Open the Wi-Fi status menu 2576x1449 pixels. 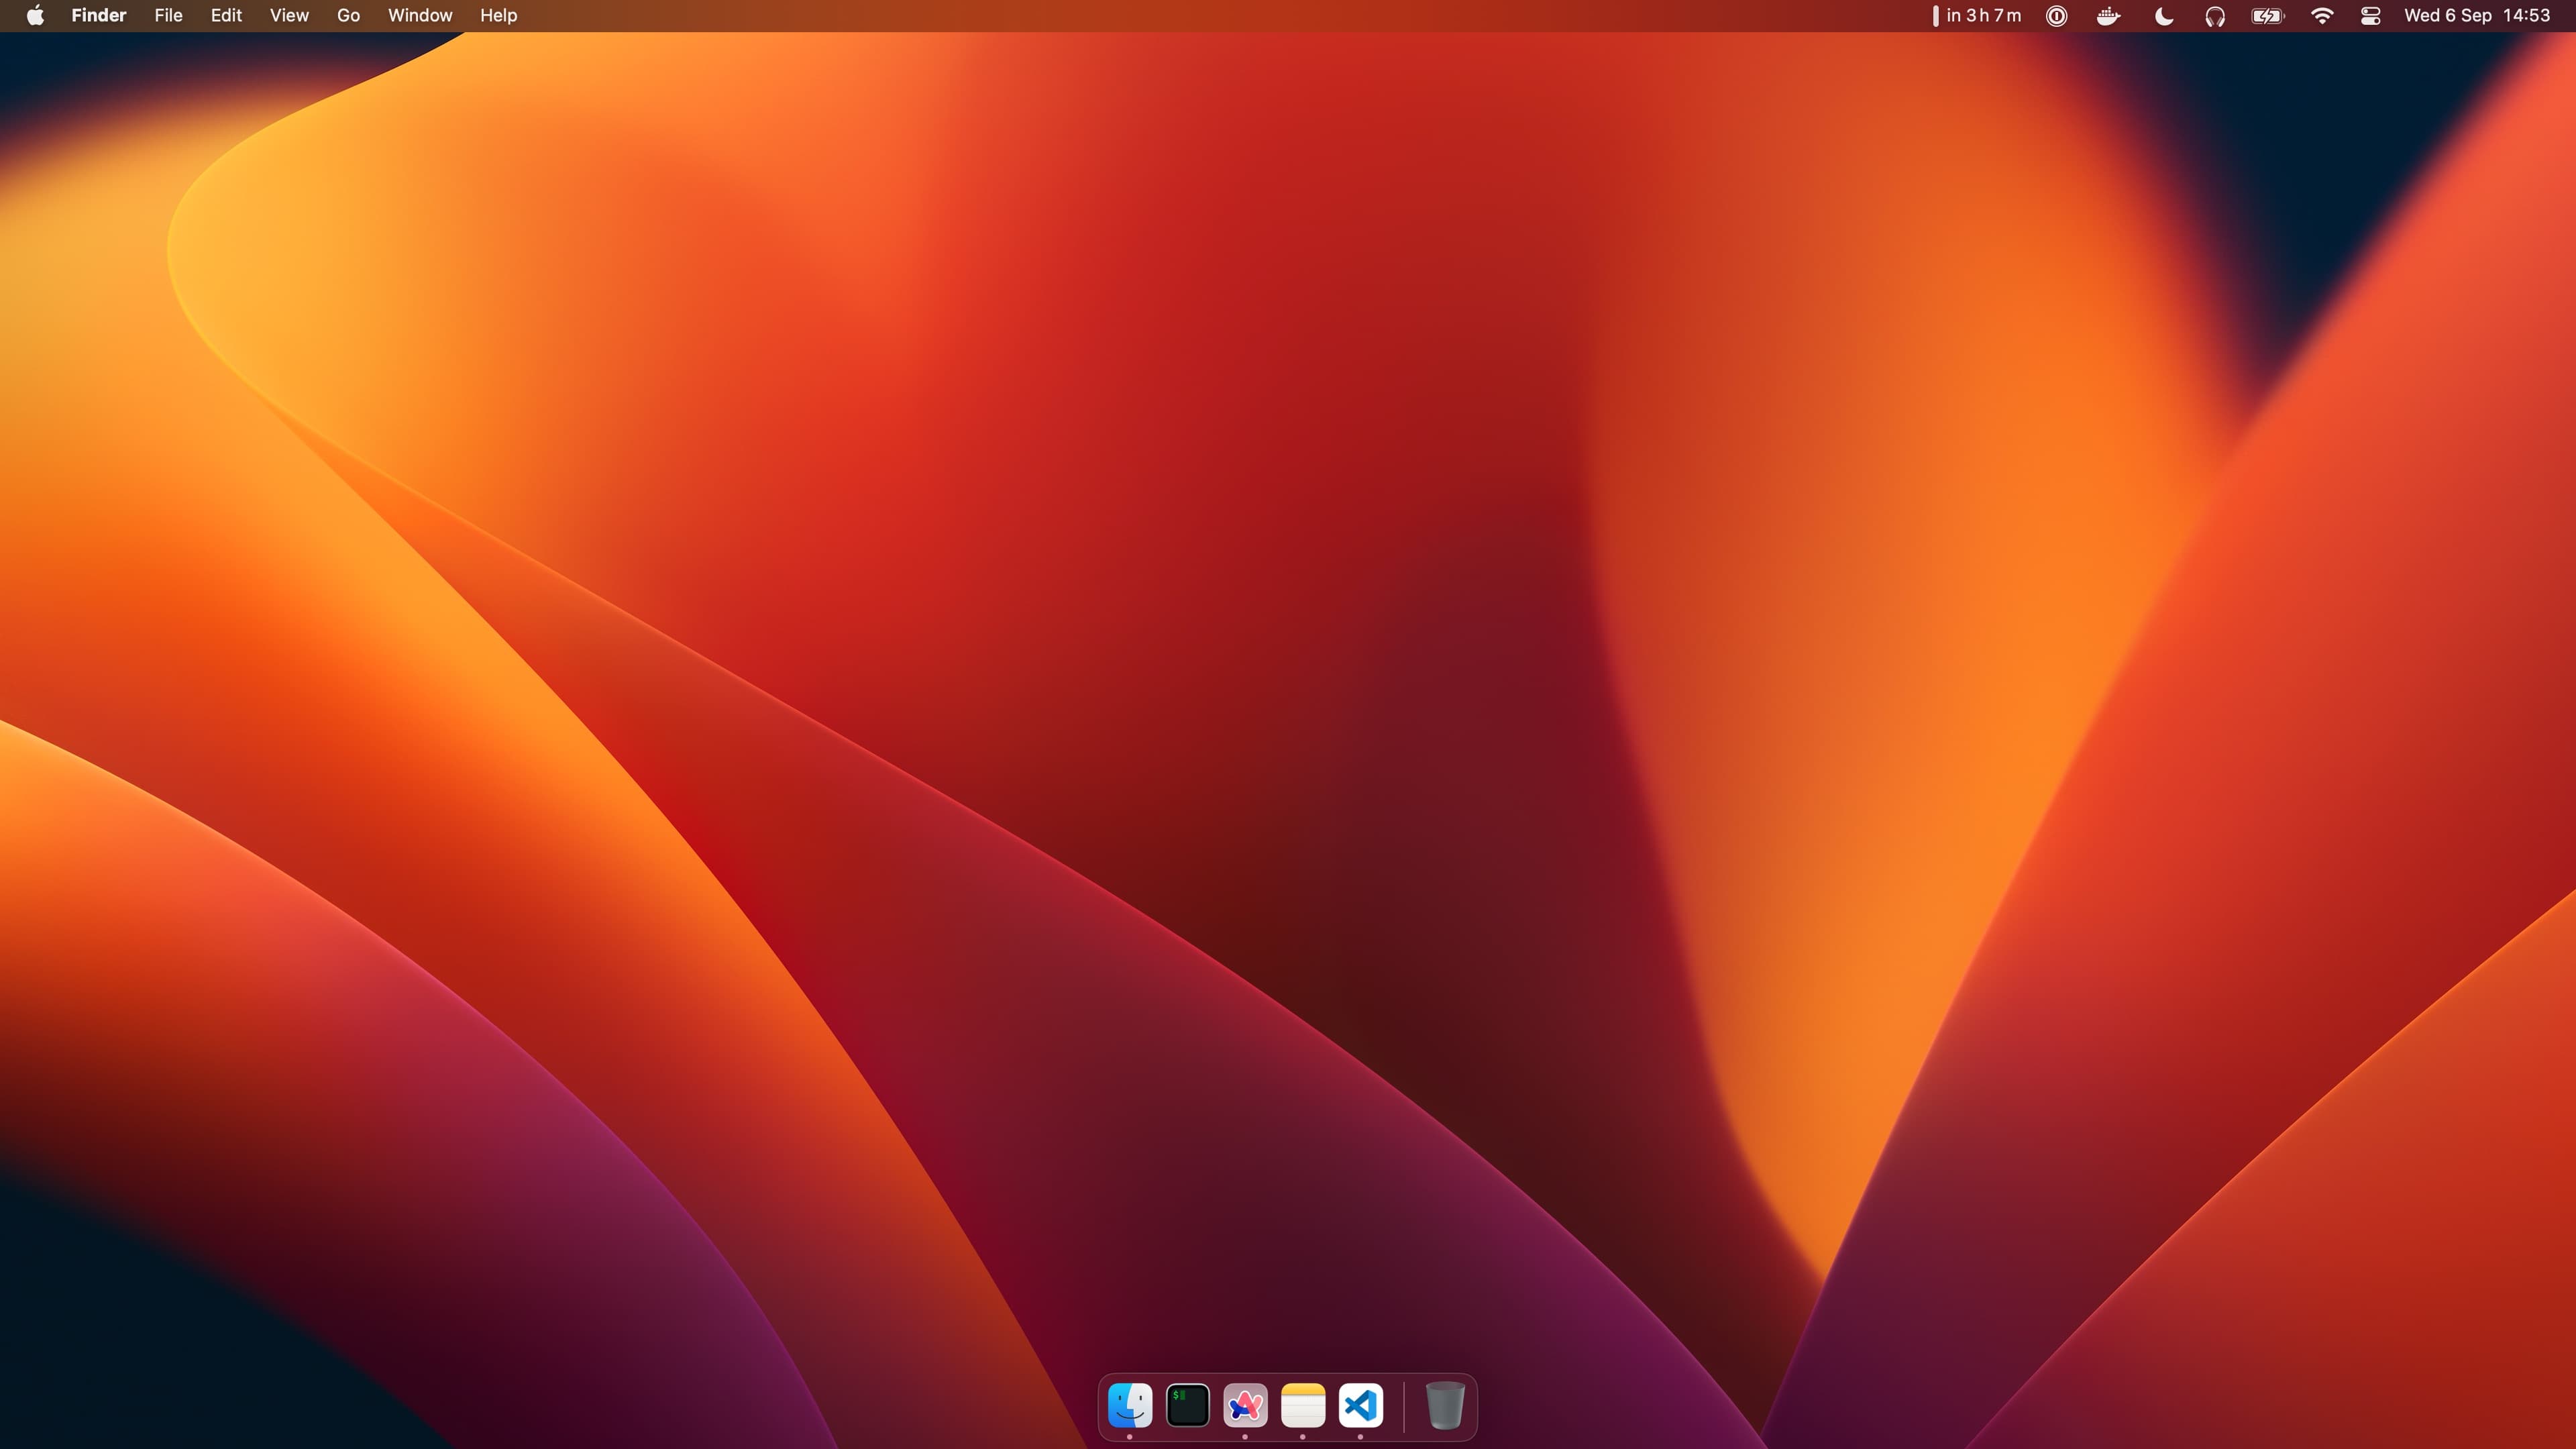(2322, 15)
